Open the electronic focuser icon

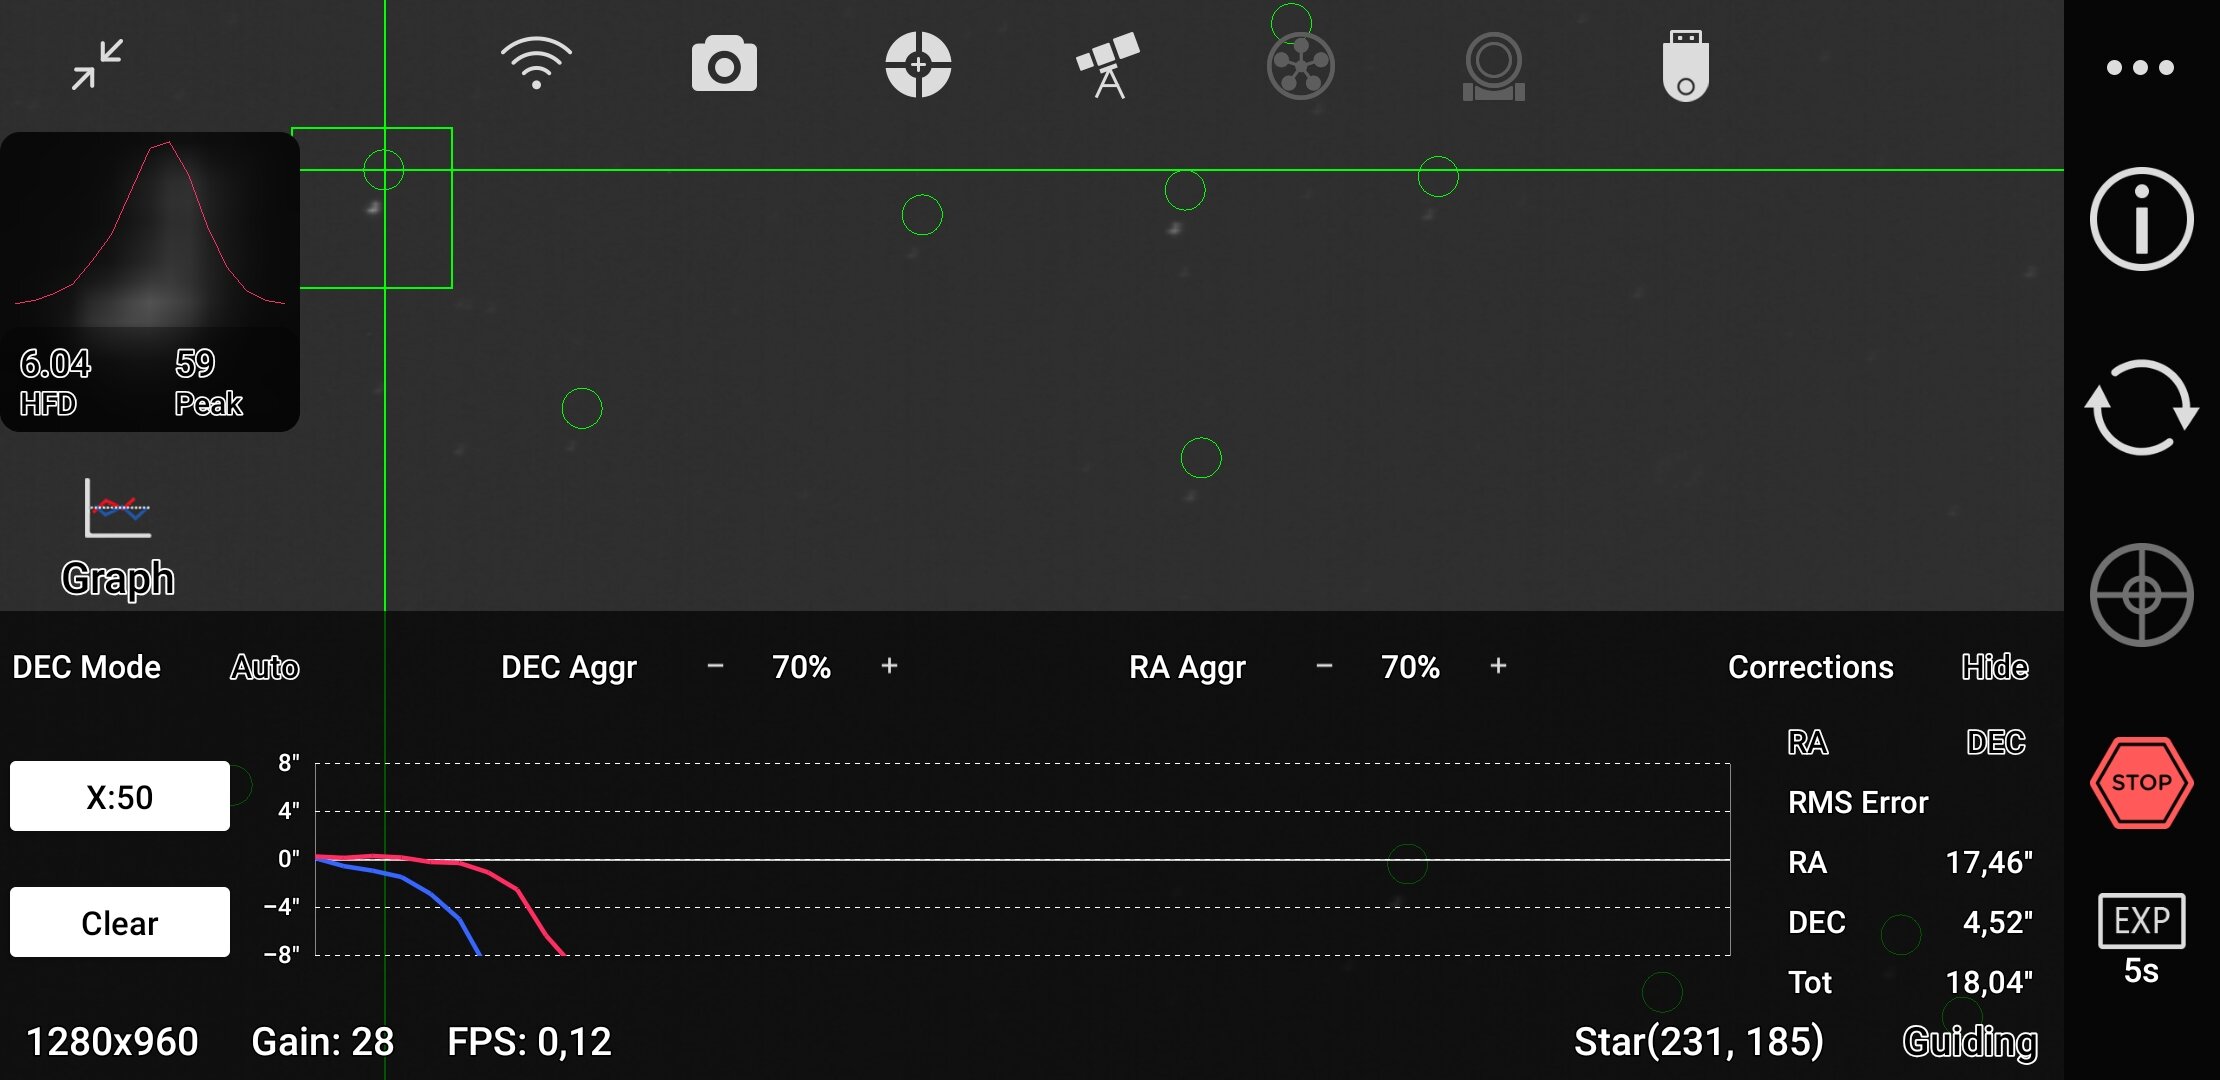point(1493,66)
